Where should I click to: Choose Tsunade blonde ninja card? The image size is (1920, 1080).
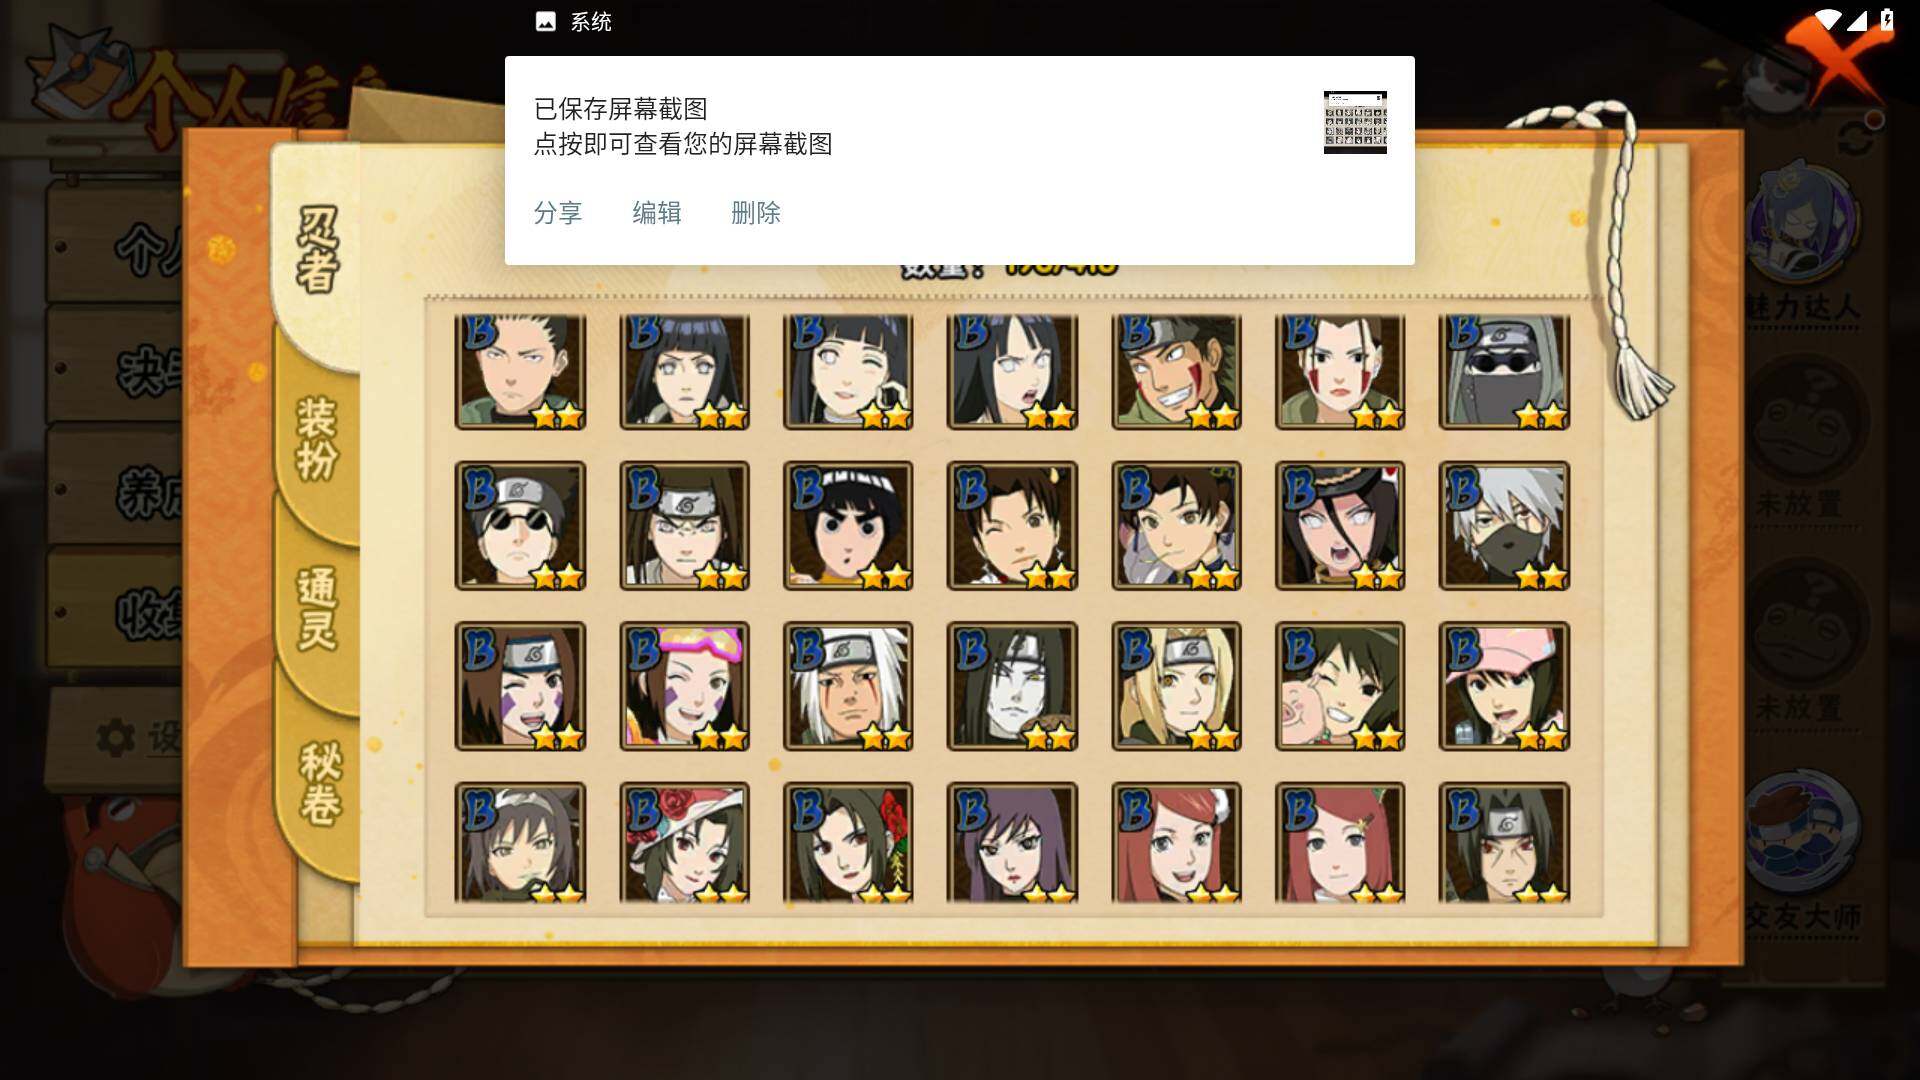coord(1176,686)
